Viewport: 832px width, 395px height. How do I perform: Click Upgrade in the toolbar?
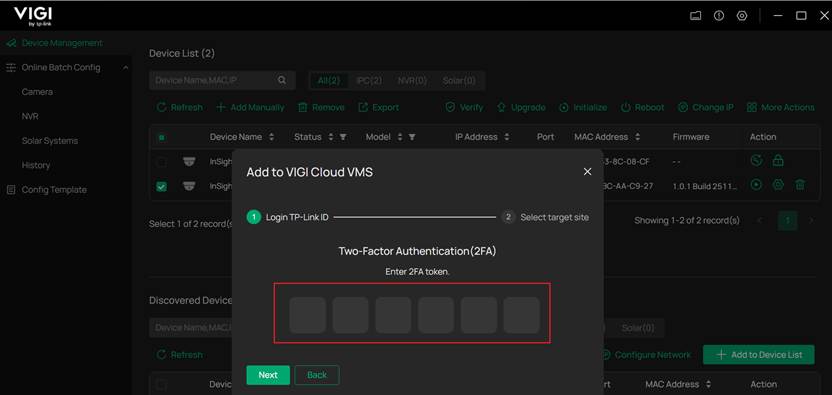click(x=521, y=107)
